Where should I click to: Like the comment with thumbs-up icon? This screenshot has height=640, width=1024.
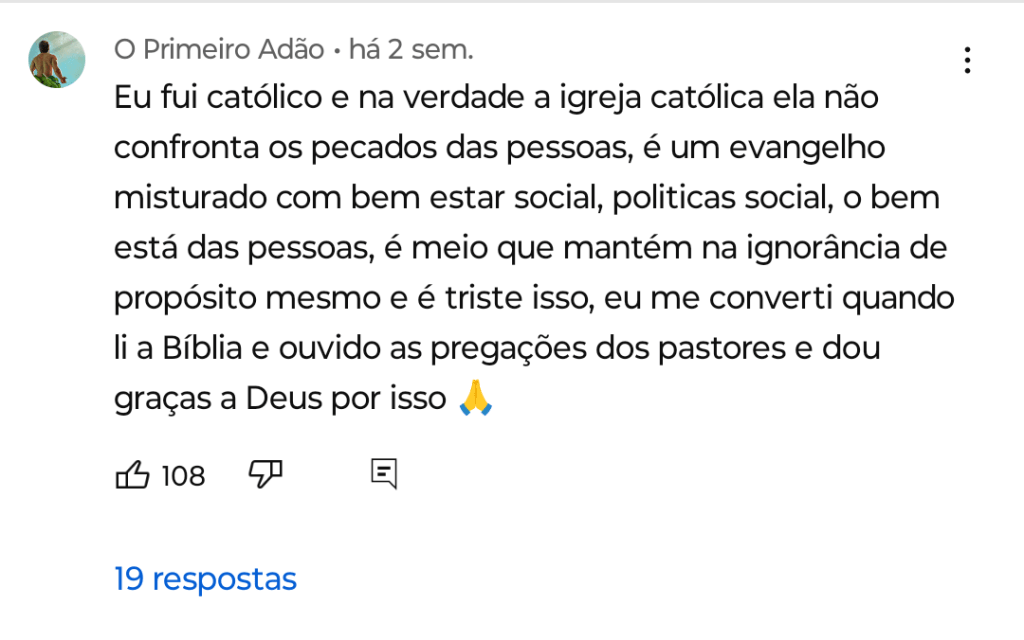[133, 475]
